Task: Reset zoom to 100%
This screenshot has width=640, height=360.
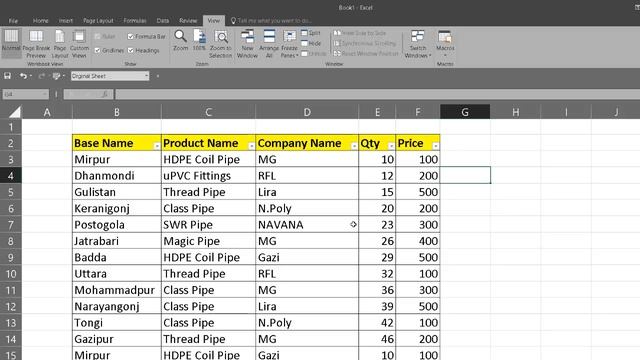Action: [x=199, y=41]
